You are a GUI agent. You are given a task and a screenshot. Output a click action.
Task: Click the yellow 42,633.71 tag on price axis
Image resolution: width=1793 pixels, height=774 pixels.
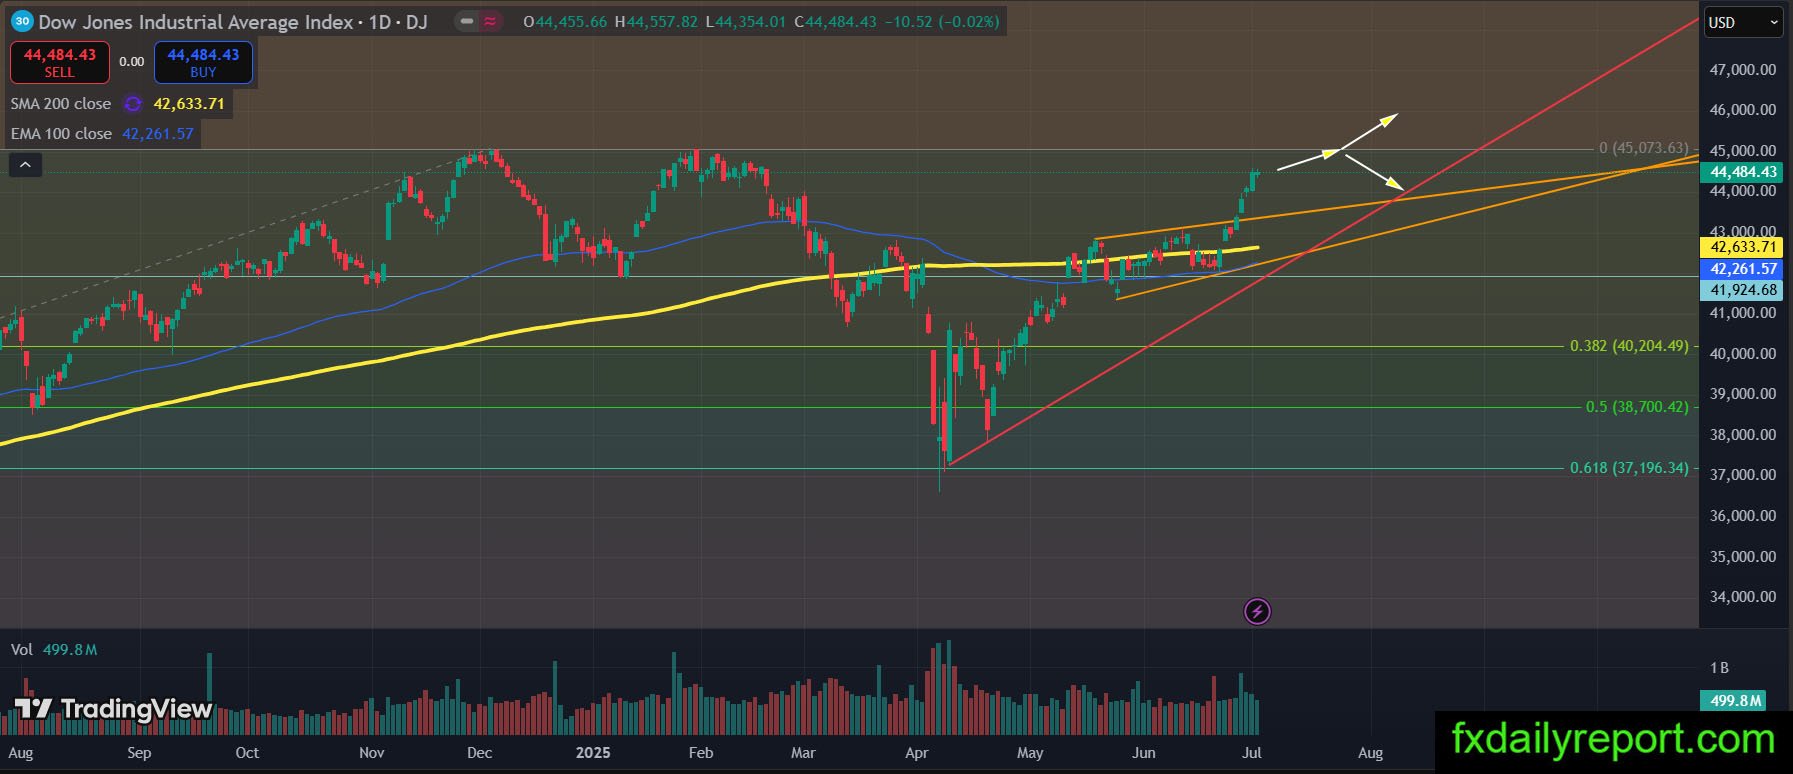1743,247
